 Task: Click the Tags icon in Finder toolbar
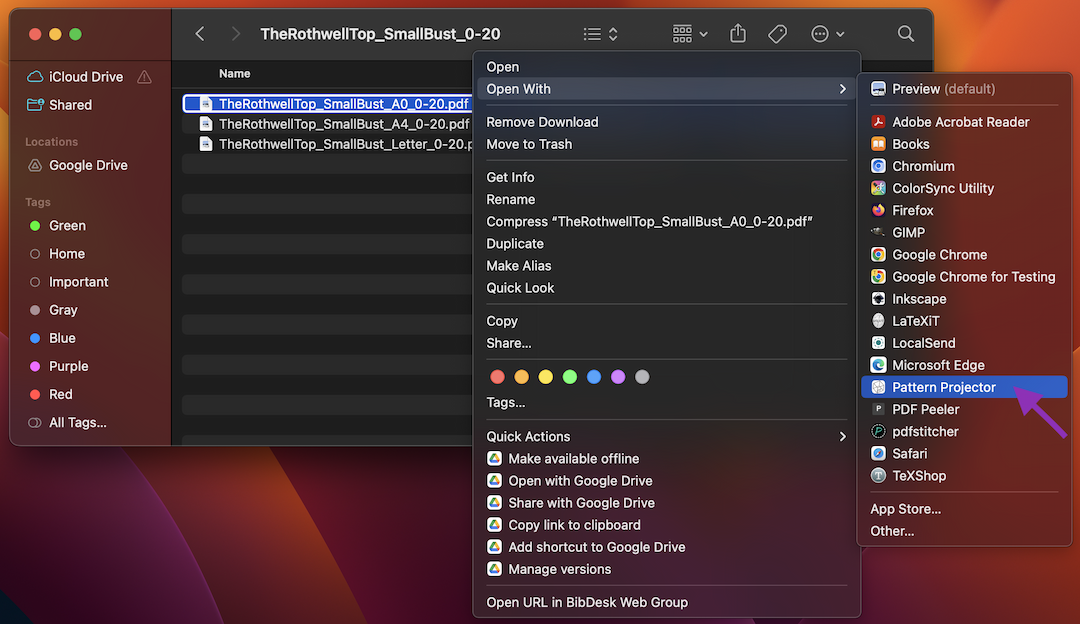[x=777, y=34]
